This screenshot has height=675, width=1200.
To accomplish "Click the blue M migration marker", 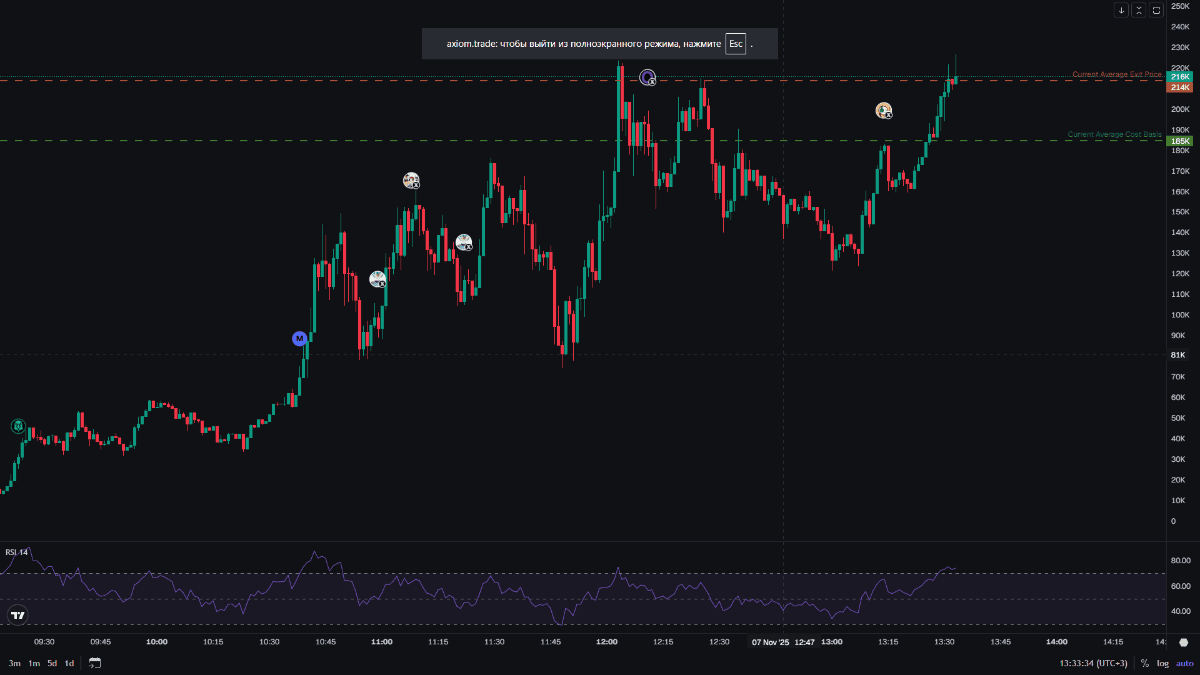I will [299, 338].
